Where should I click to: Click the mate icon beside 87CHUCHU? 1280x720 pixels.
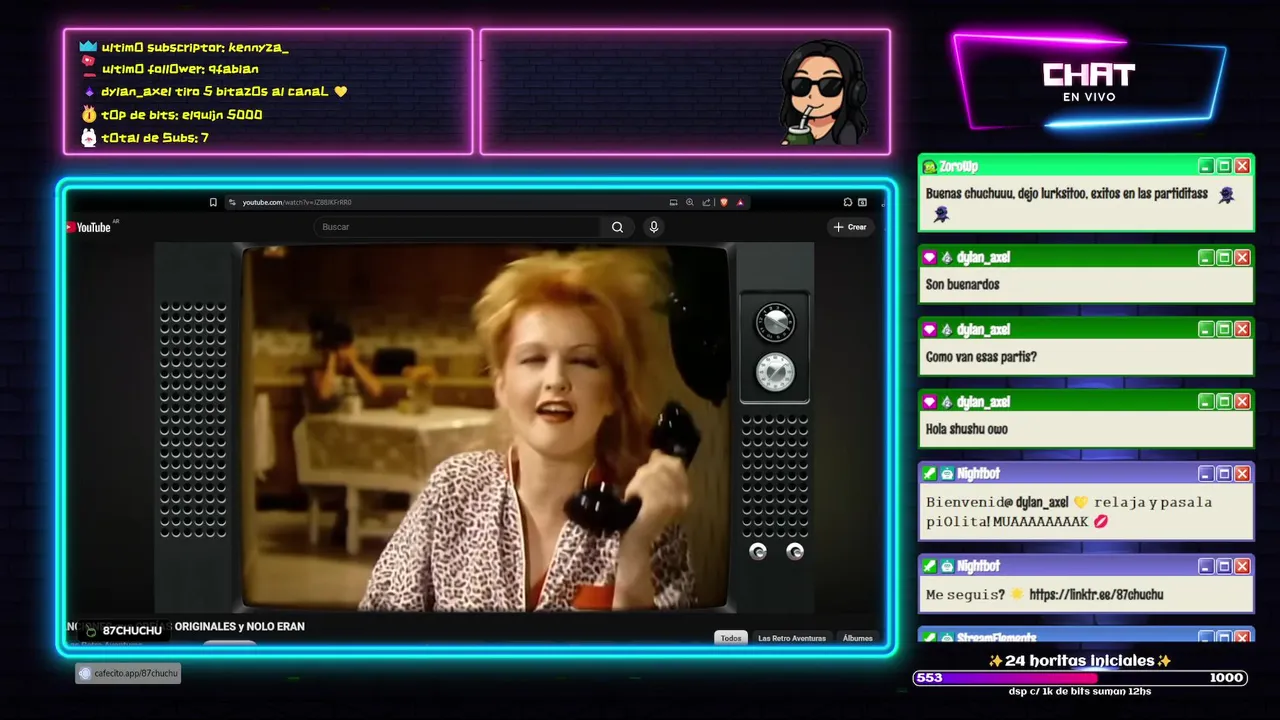point(91,631)
